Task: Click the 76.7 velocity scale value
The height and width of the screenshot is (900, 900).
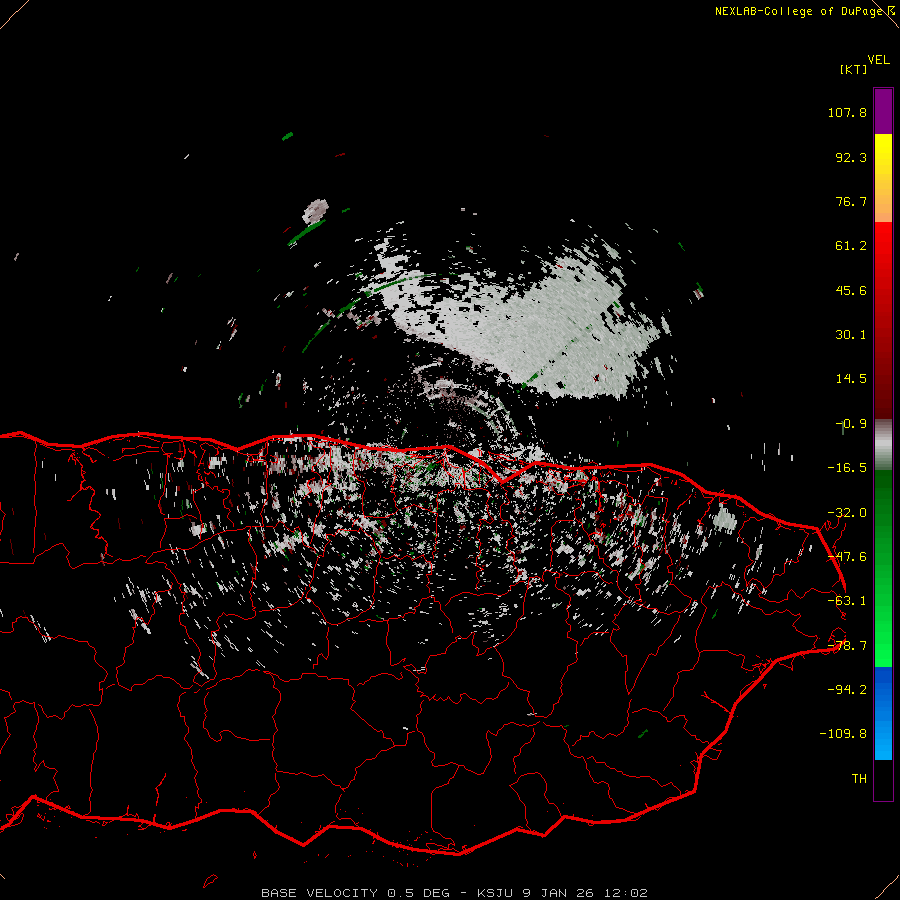Action: tap(851, 201)
